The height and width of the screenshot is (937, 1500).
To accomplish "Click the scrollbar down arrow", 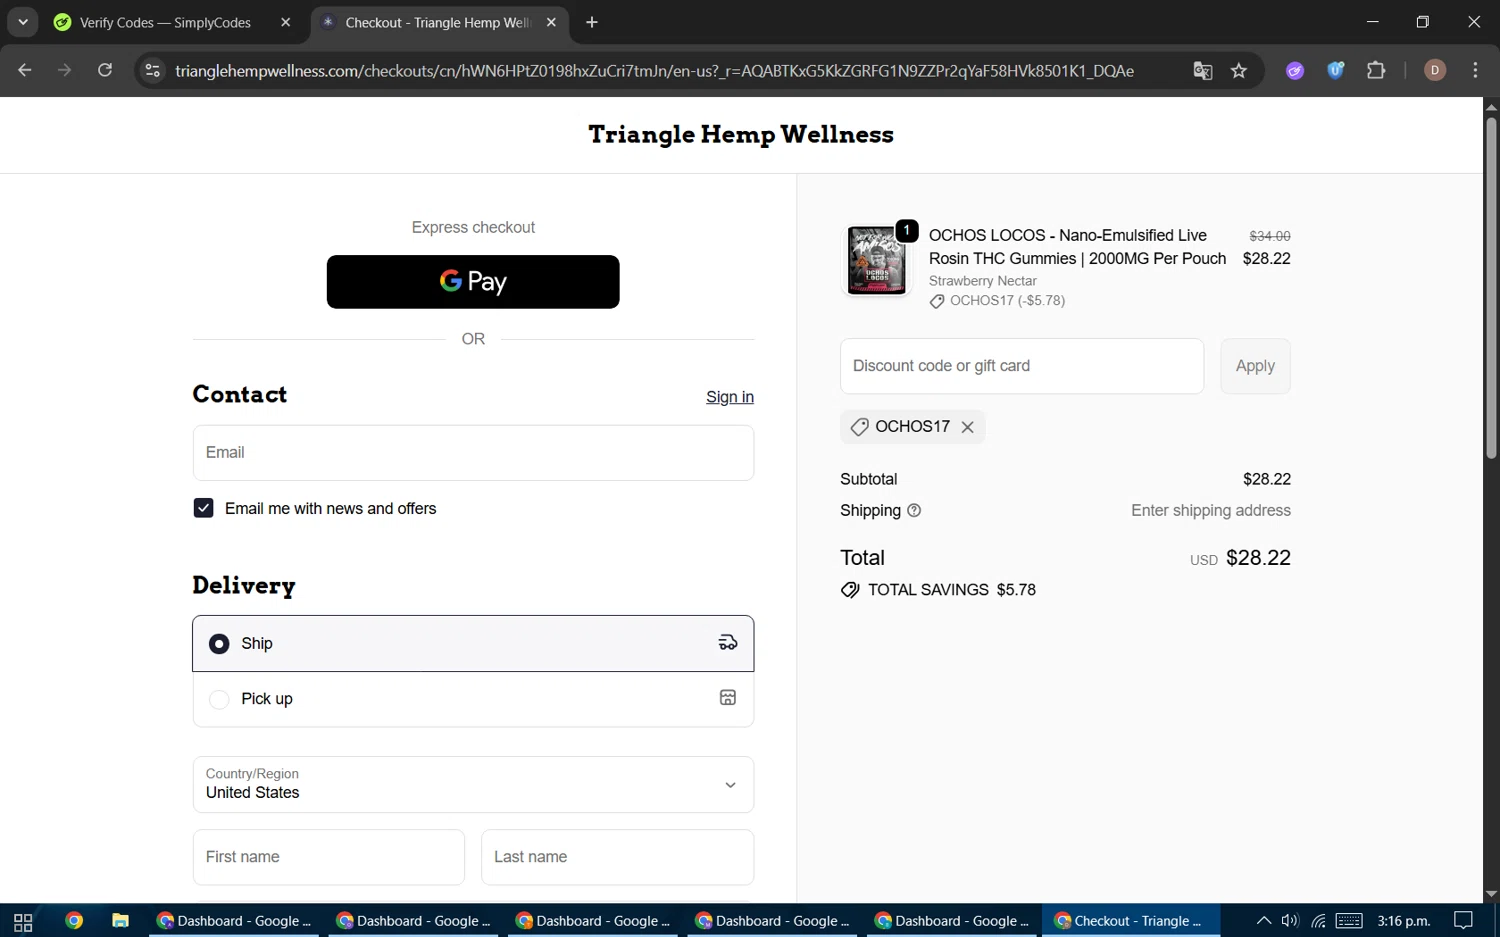I will point(1491,894).
